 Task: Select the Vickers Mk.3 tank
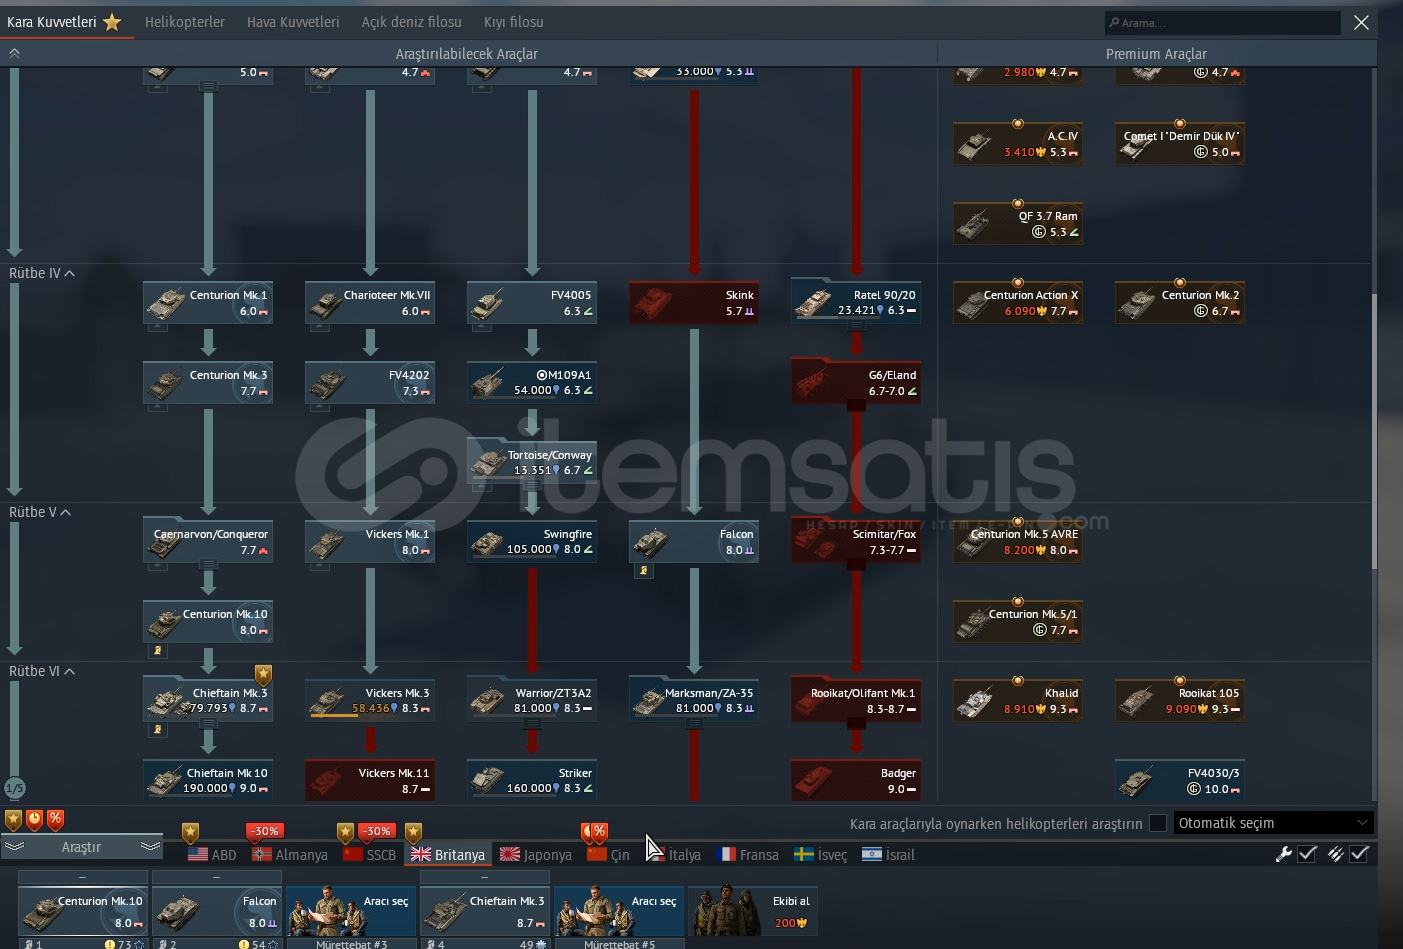click(370, 700)
